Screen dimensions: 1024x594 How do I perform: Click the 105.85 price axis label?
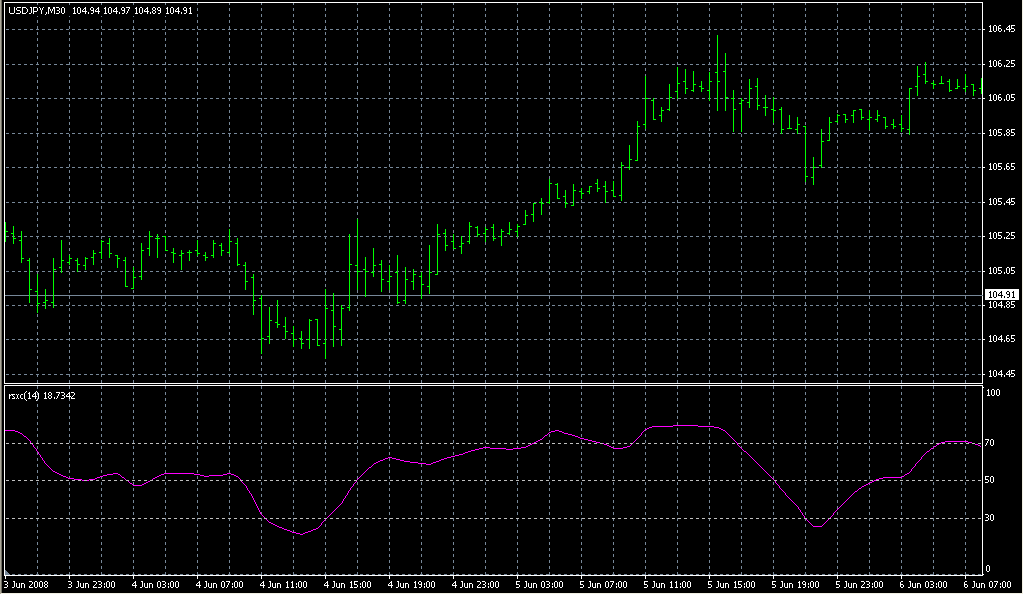pyautogui.click(x=1000, y=133)
